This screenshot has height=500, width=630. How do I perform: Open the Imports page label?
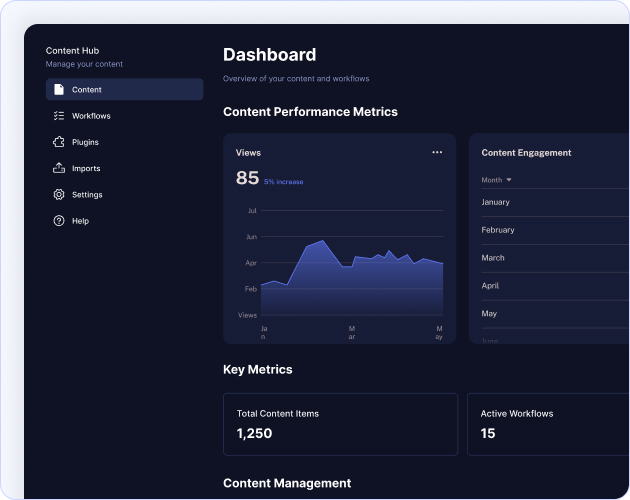pyautogui.click(x=86, y=168)
